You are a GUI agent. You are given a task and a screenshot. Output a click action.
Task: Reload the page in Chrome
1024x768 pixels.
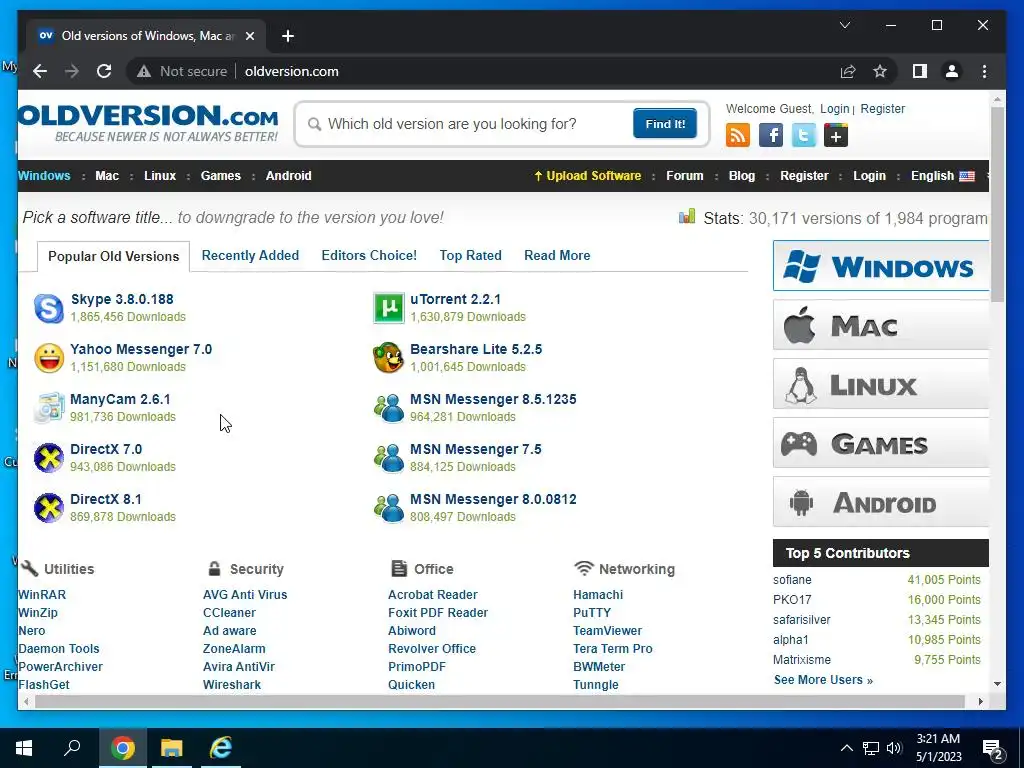click(x=104, y=71)
